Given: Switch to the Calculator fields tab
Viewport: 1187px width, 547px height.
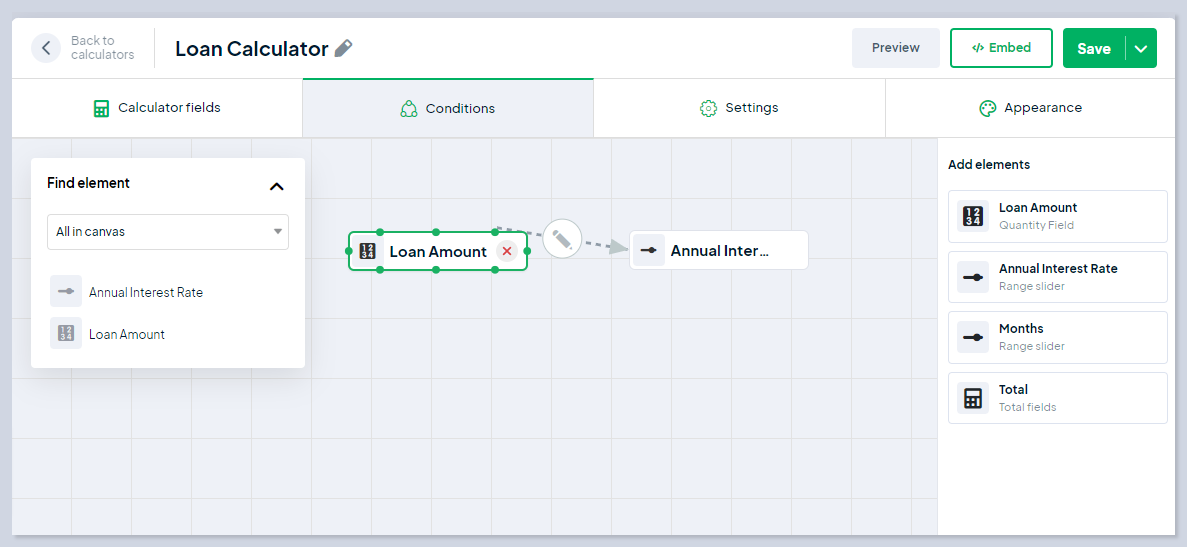Looking at the screenshot, I should [x=157, y=108].
